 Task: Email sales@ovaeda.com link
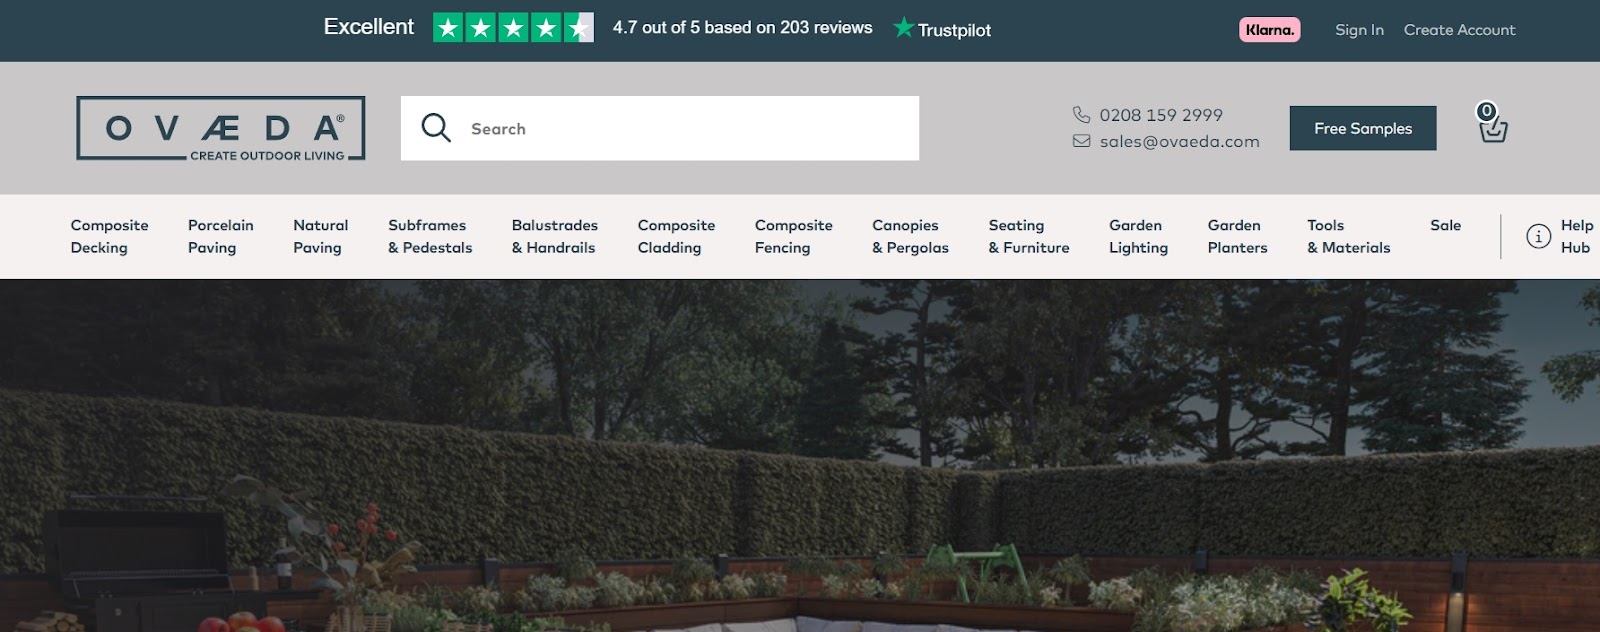point(1180,141)
